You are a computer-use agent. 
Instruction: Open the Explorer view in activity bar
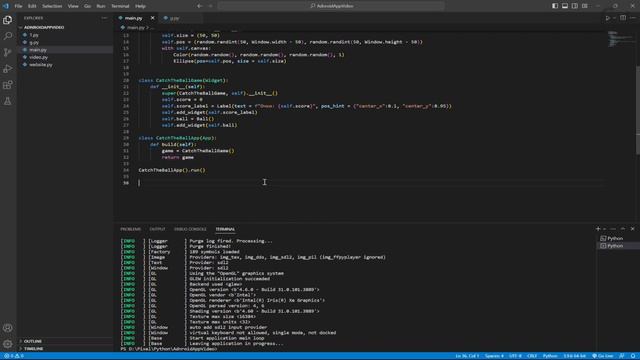click(7, 20)
